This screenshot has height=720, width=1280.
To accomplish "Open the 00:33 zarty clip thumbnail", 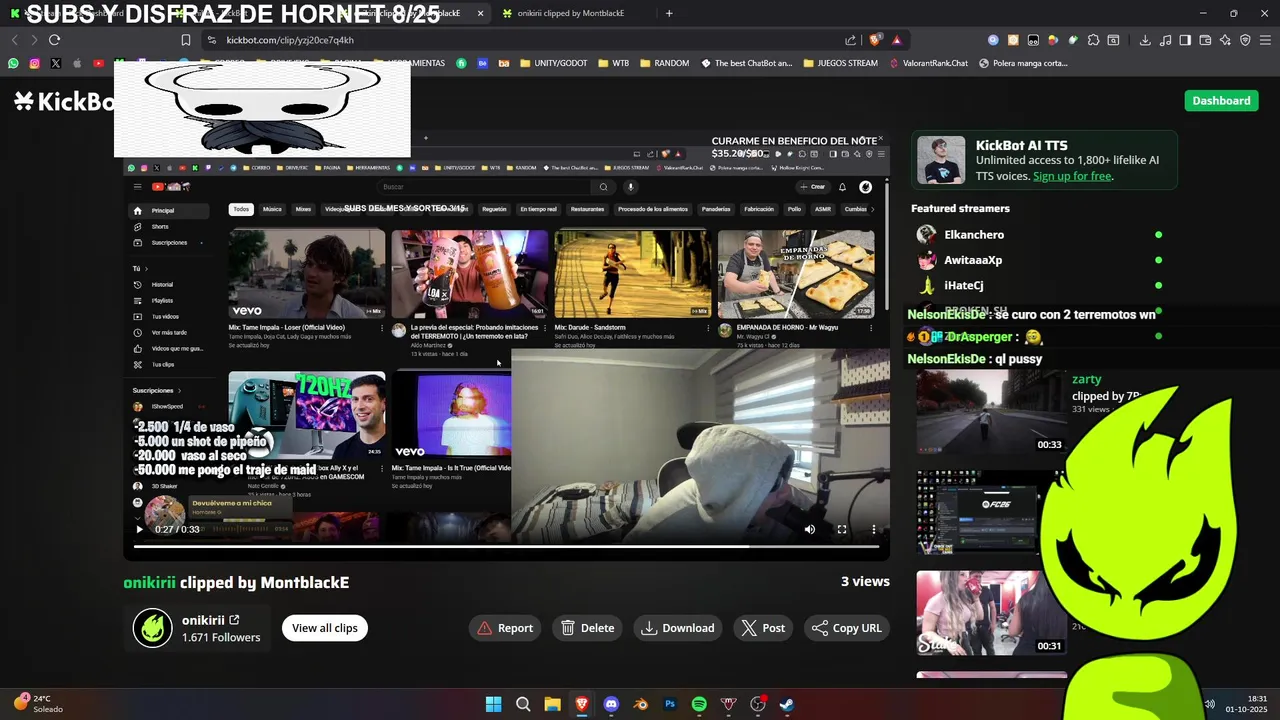I will tap(991, 412).
